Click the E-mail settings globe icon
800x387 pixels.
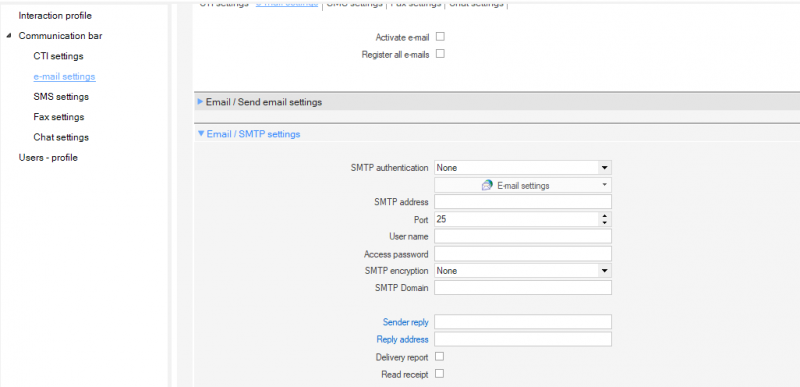(488, 186)
